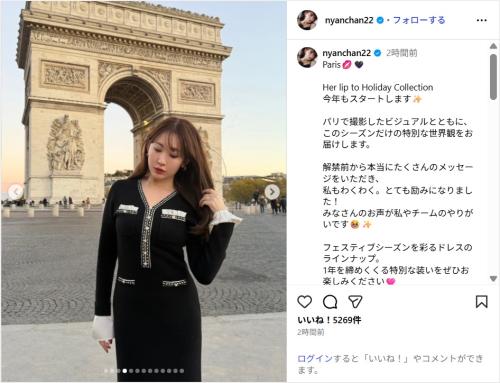Show next photo with right arrow
Image resolution: width=500 pixels, height=383 pixels.
pos(272,192)
